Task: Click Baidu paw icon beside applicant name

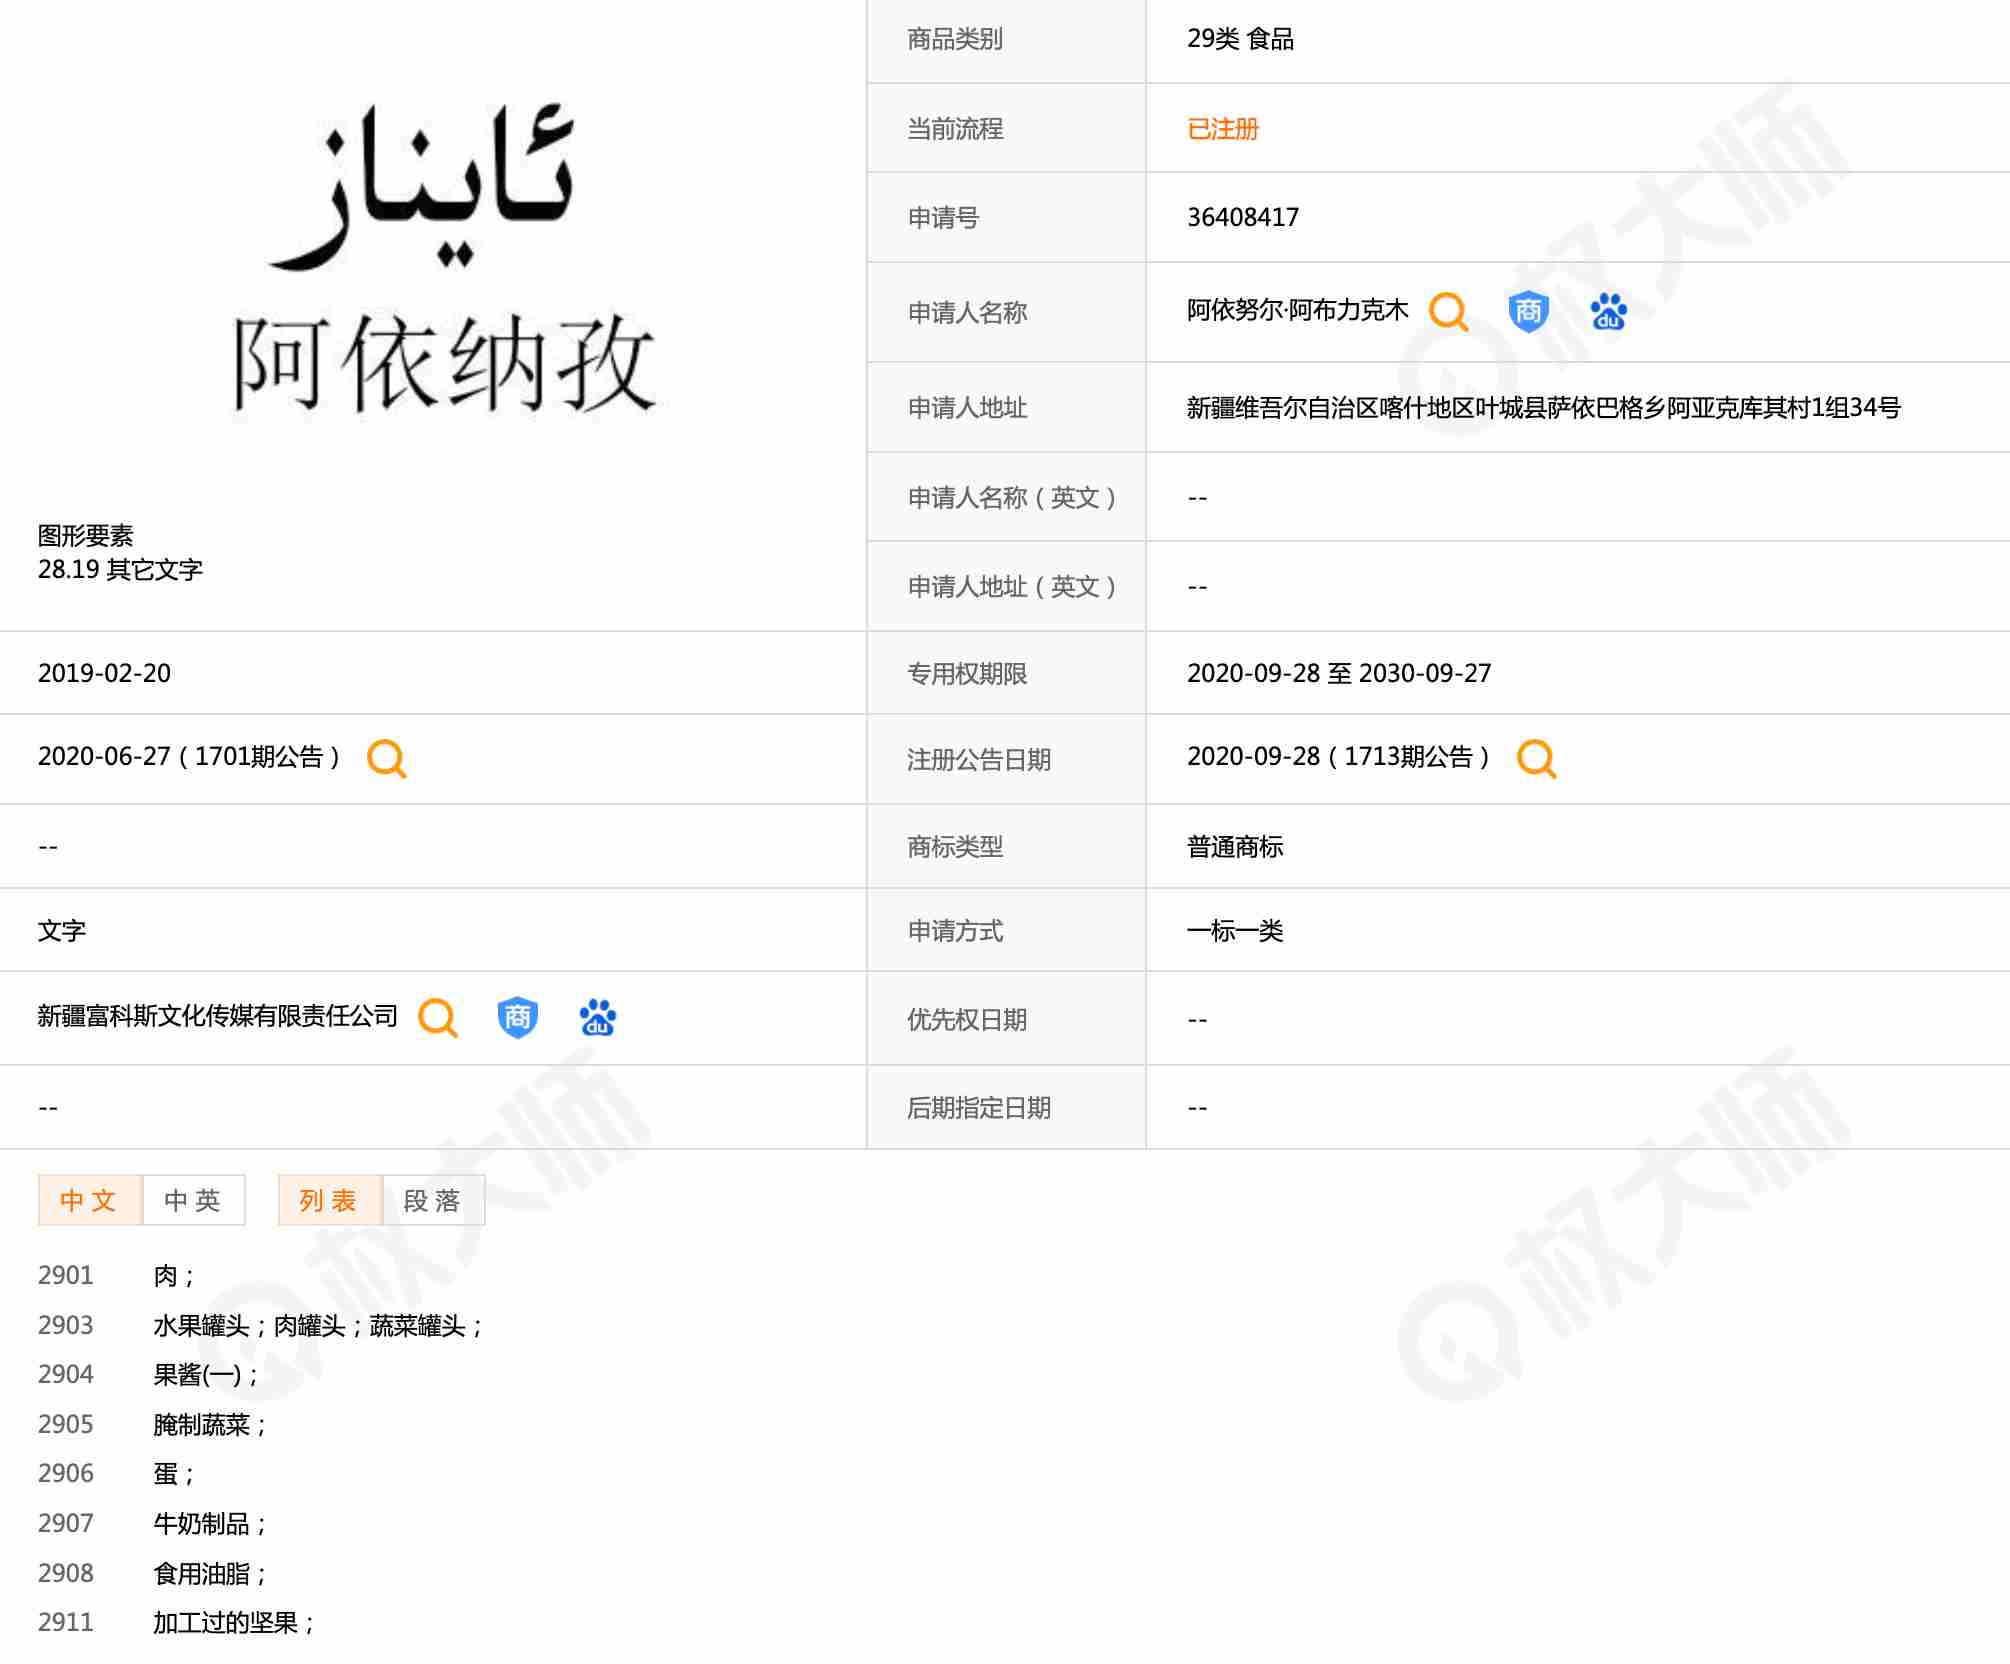Action: (1608, 312)
